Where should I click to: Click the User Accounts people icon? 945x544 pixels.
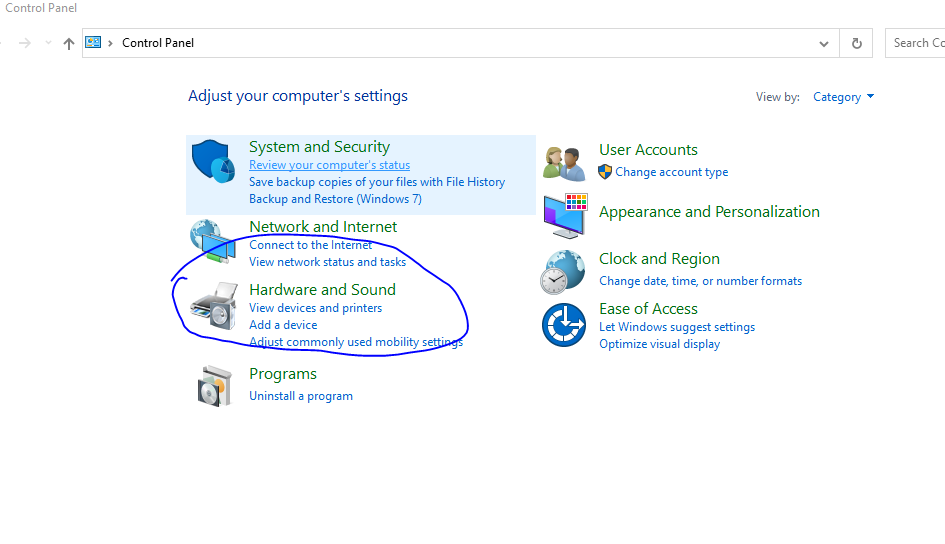point(564,163)
